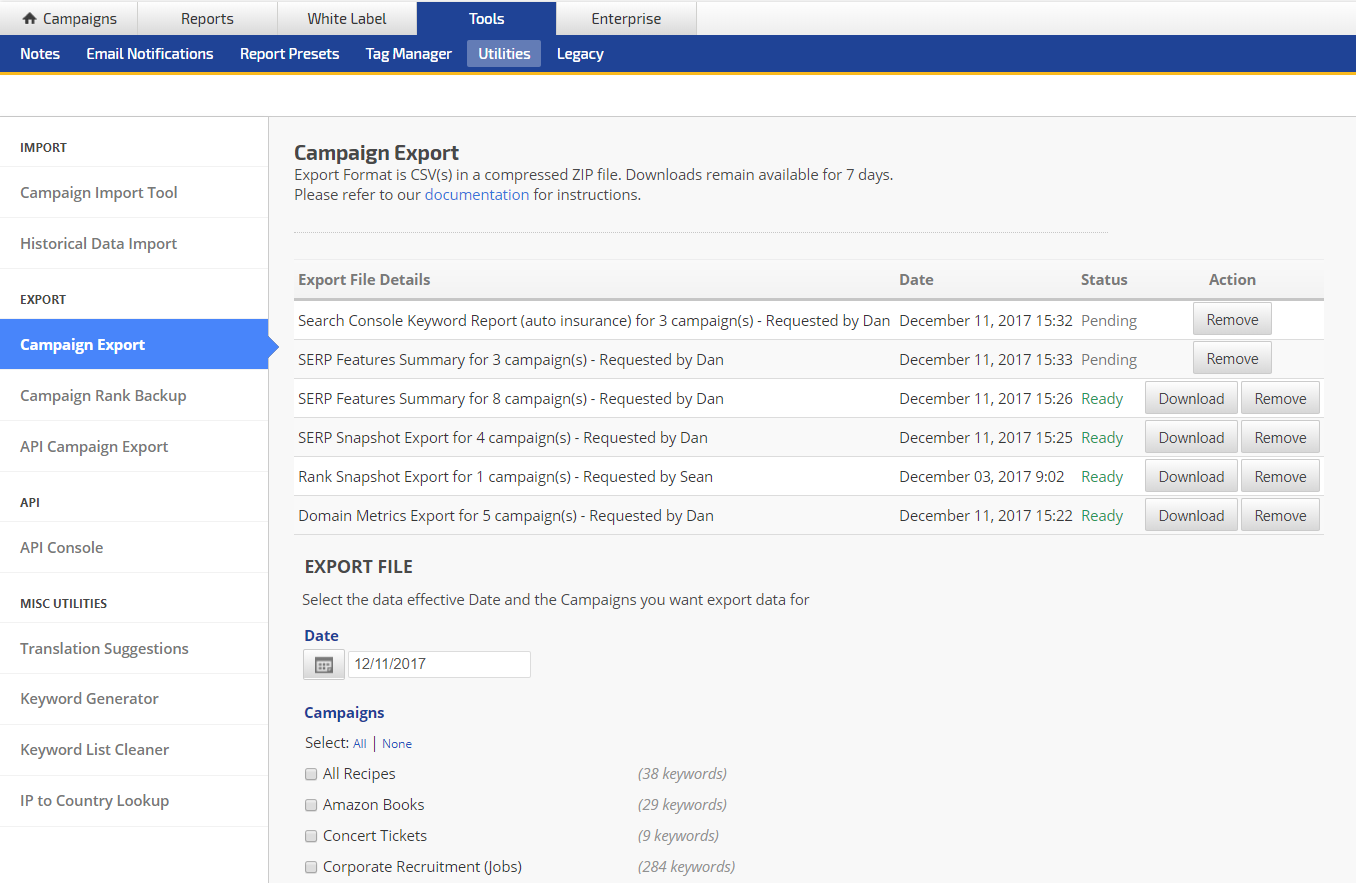Enable the Amazon Books checkbox
The width and height of the screenshot is (1356, 883).
[x=311, y=806]
